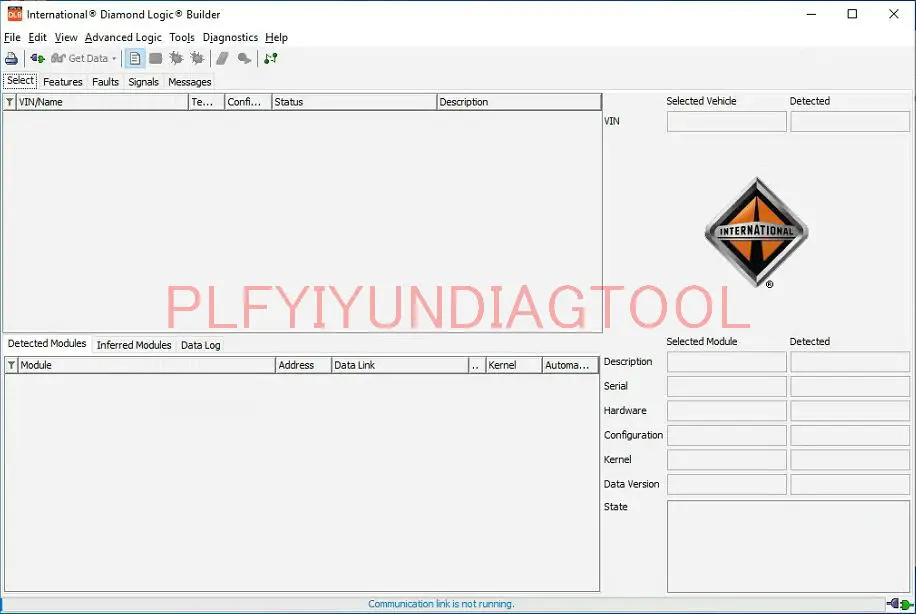Click the Selected Vehicle VIN field
The image size is (916, 614).
click(727, 122)
